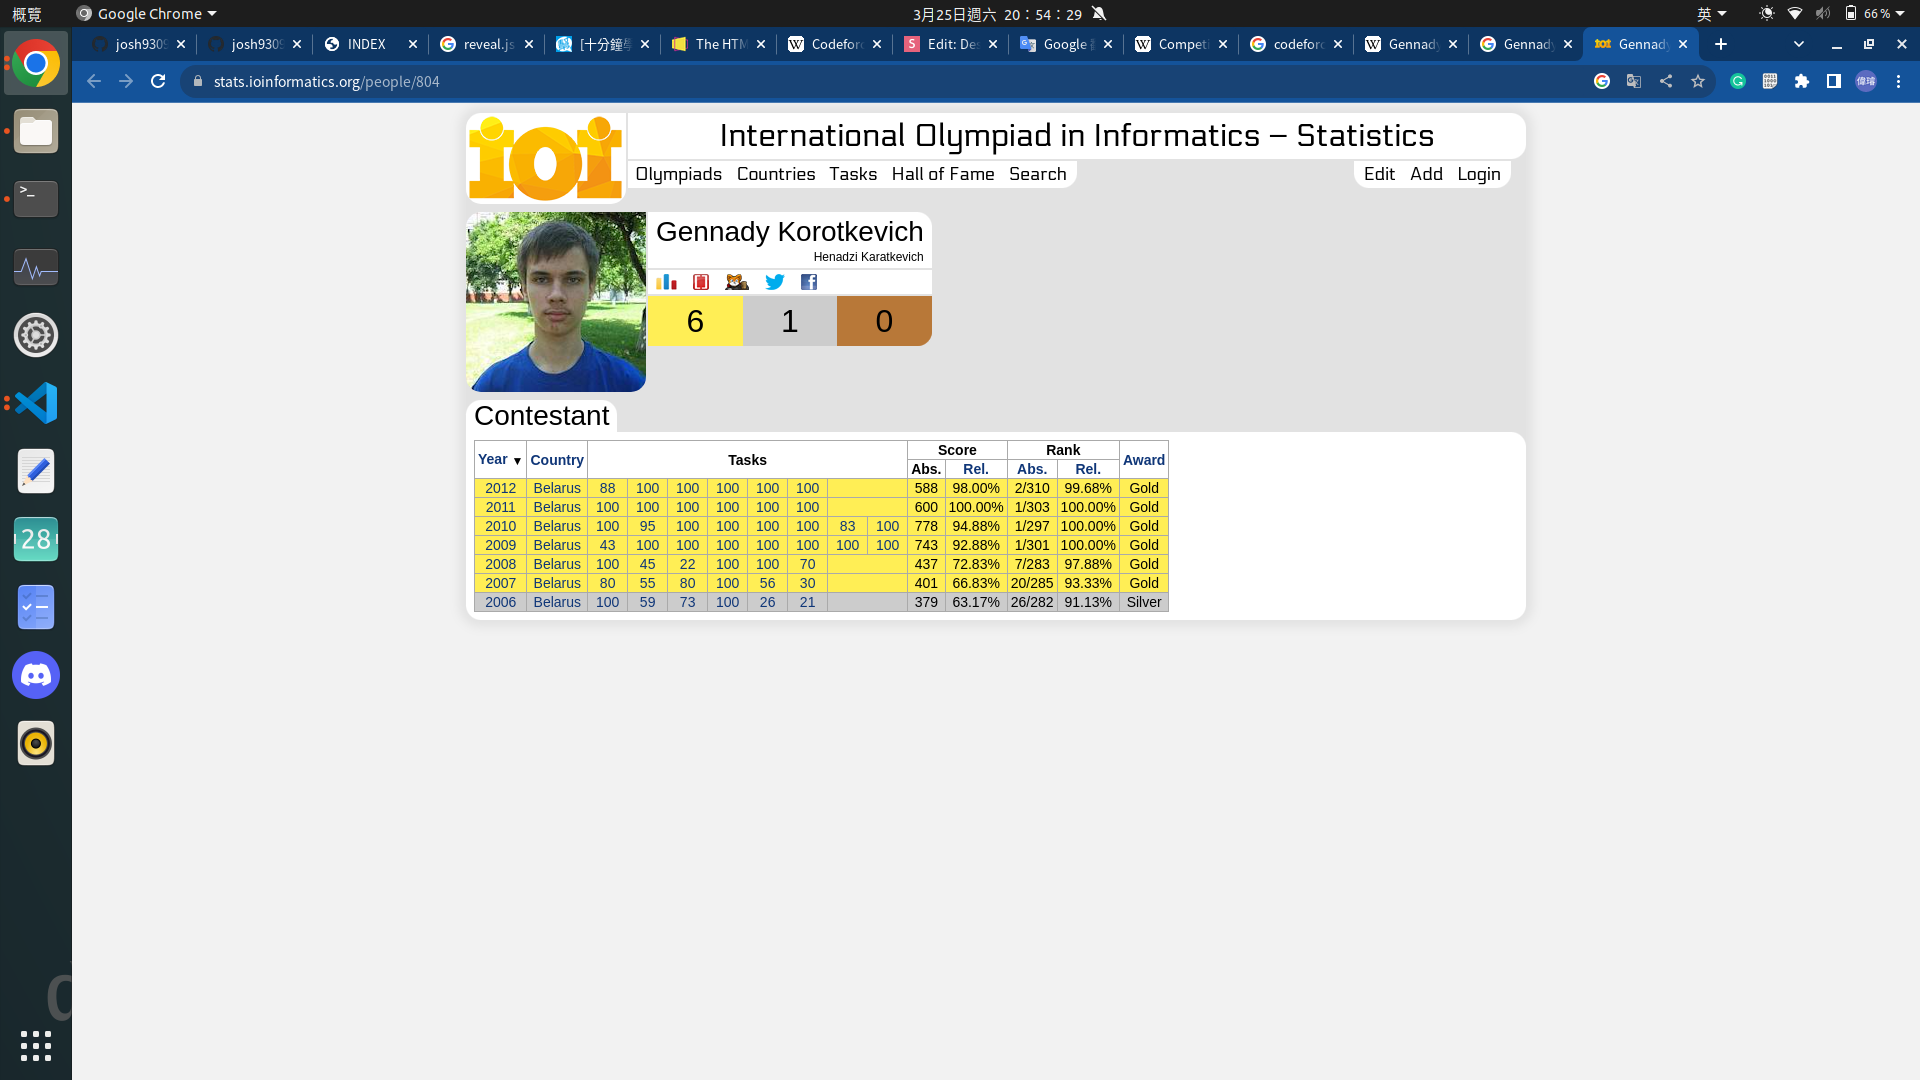Click the Login link
The height and width of the screenshot is (1080, 1920).
(x=1478, y=174)
